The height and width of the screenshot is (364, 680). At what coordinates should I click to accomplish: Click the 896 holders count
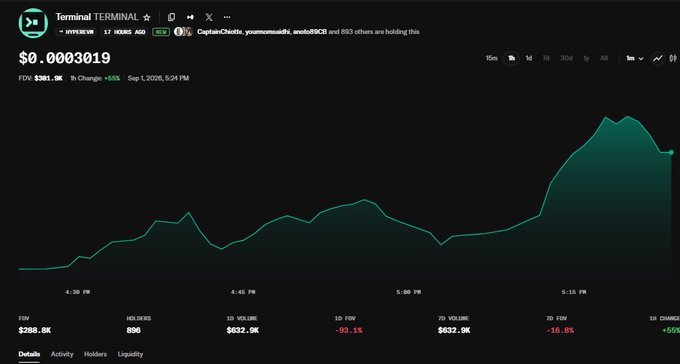coord(134,330)
